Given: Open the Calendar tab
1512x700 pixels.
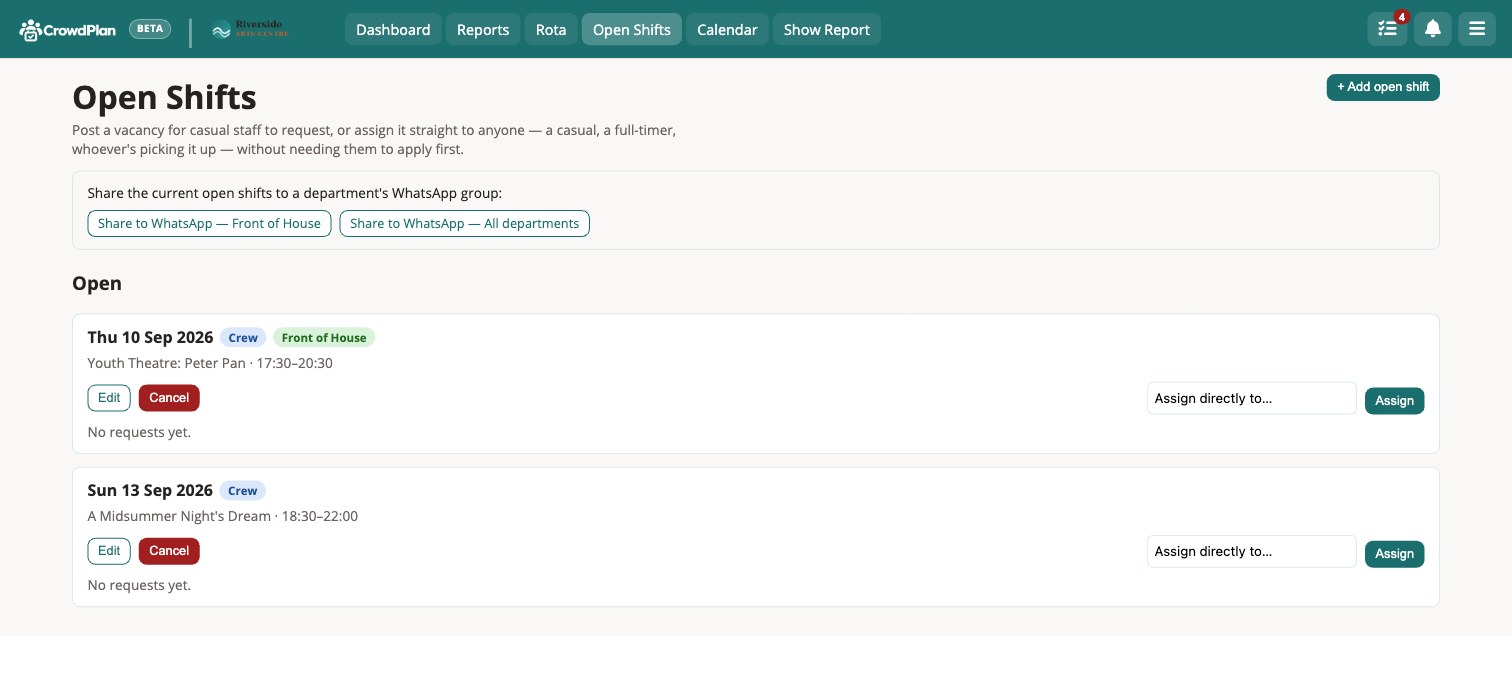Looking at the screenshot, I should tap(727, 29).
